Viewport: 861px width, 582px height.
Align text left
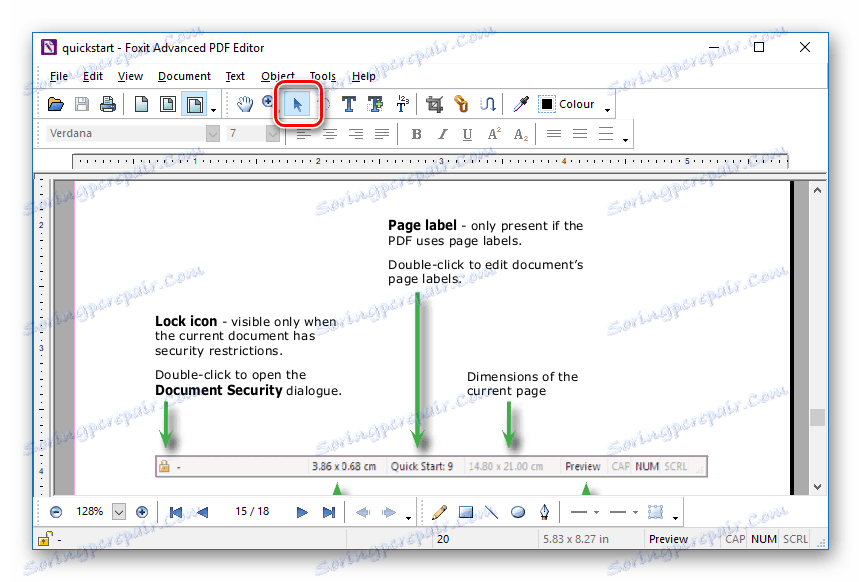point(303,134)
